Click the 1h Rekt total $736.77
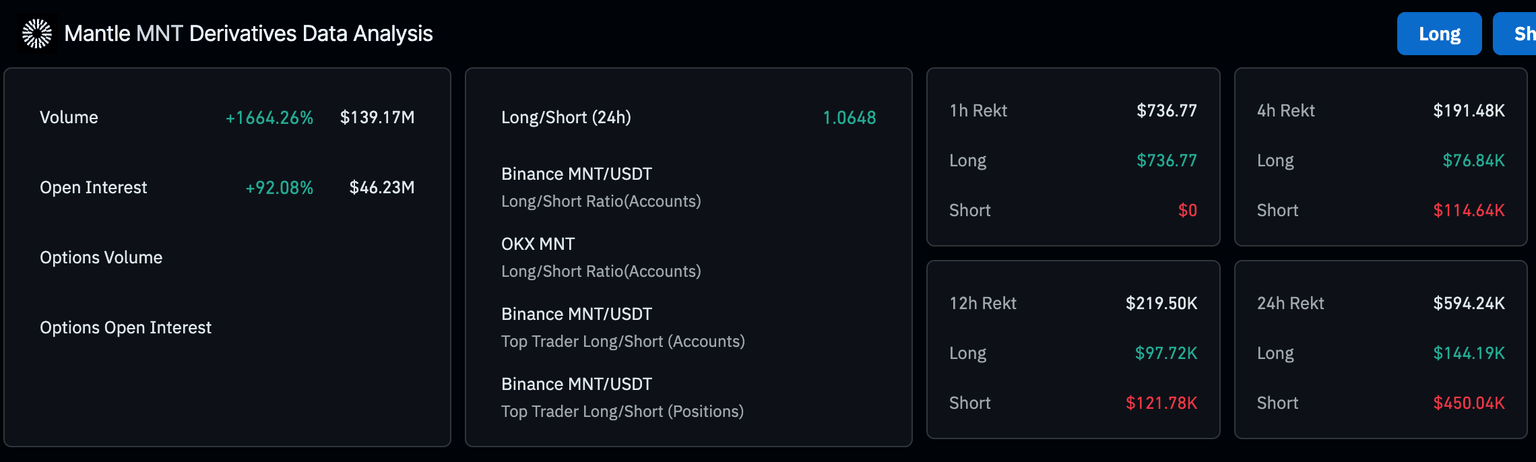This screenshot has width=1536, height=462. (1166, 111)
